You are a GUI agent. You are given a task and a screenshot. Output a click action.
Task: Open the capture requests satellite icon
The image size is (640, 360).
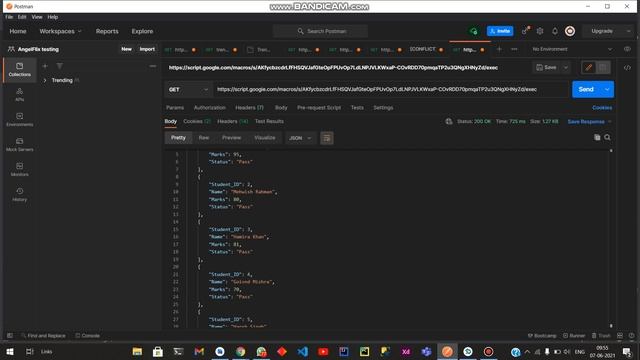pyautogui.click(x=525, y=31)
